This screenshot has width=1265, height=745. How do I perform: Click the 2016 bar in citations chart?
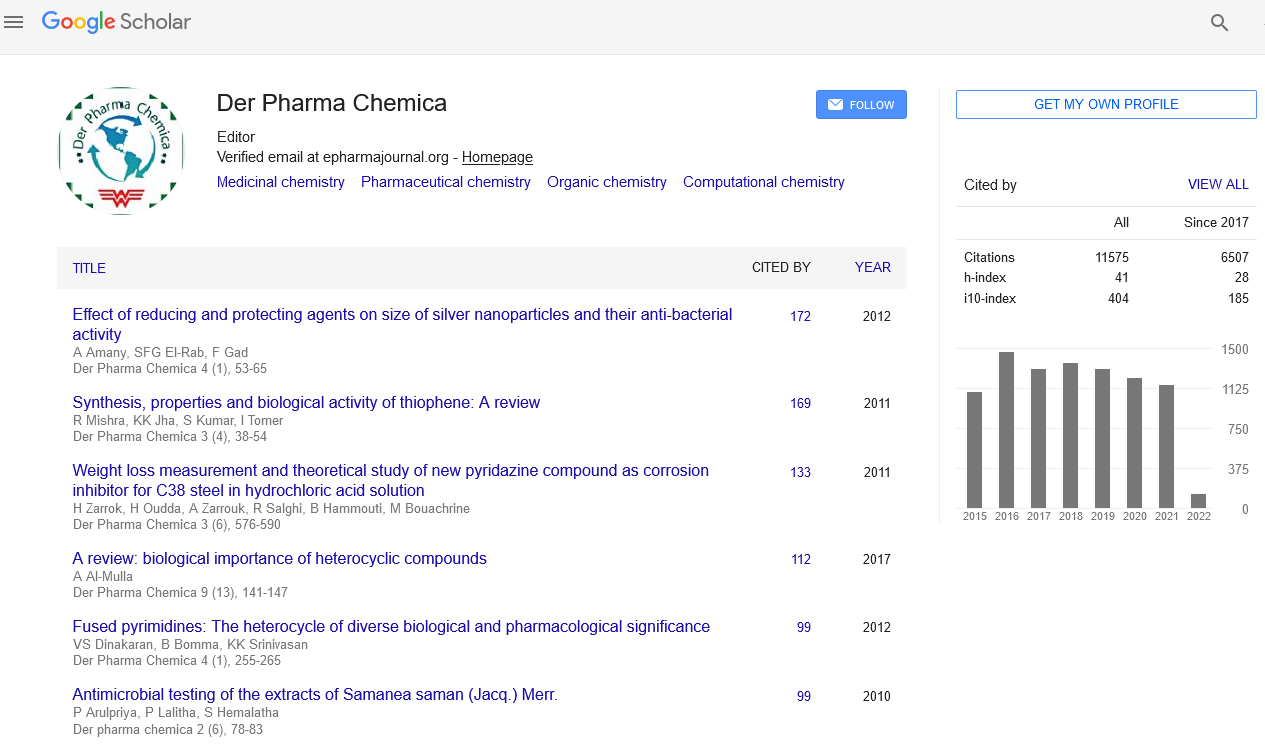point(1006,430)
